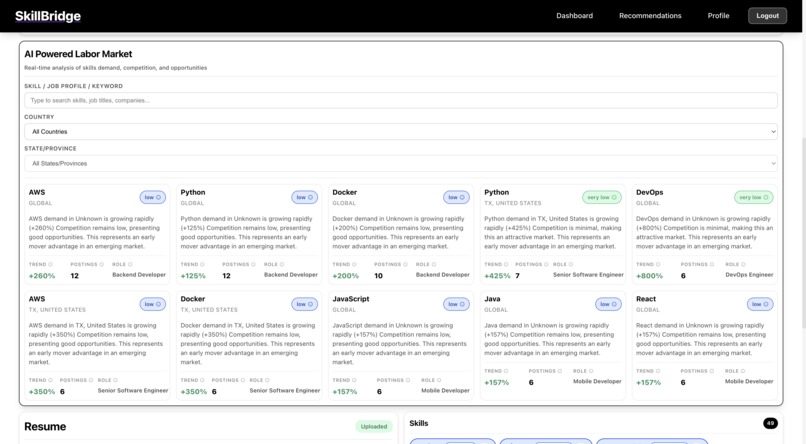Click the POSTINGS info icon in JavaScript card

click(x=408, y=380)
